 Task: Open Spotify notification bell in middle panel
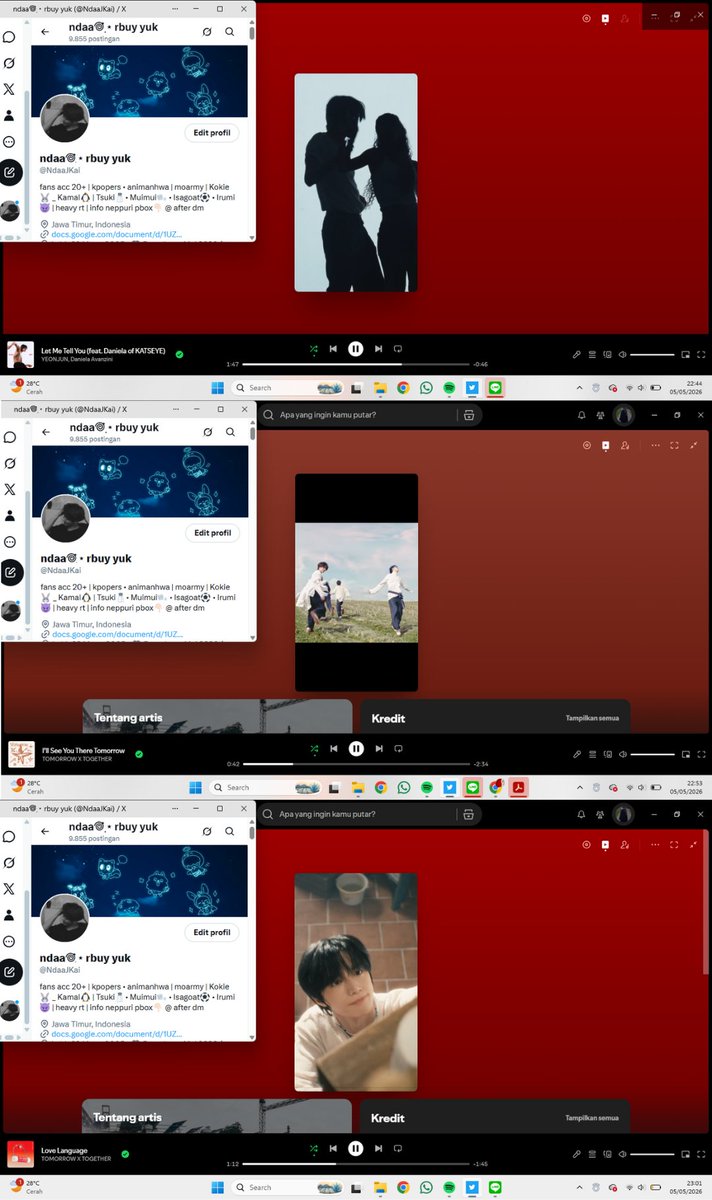[581, 415]
